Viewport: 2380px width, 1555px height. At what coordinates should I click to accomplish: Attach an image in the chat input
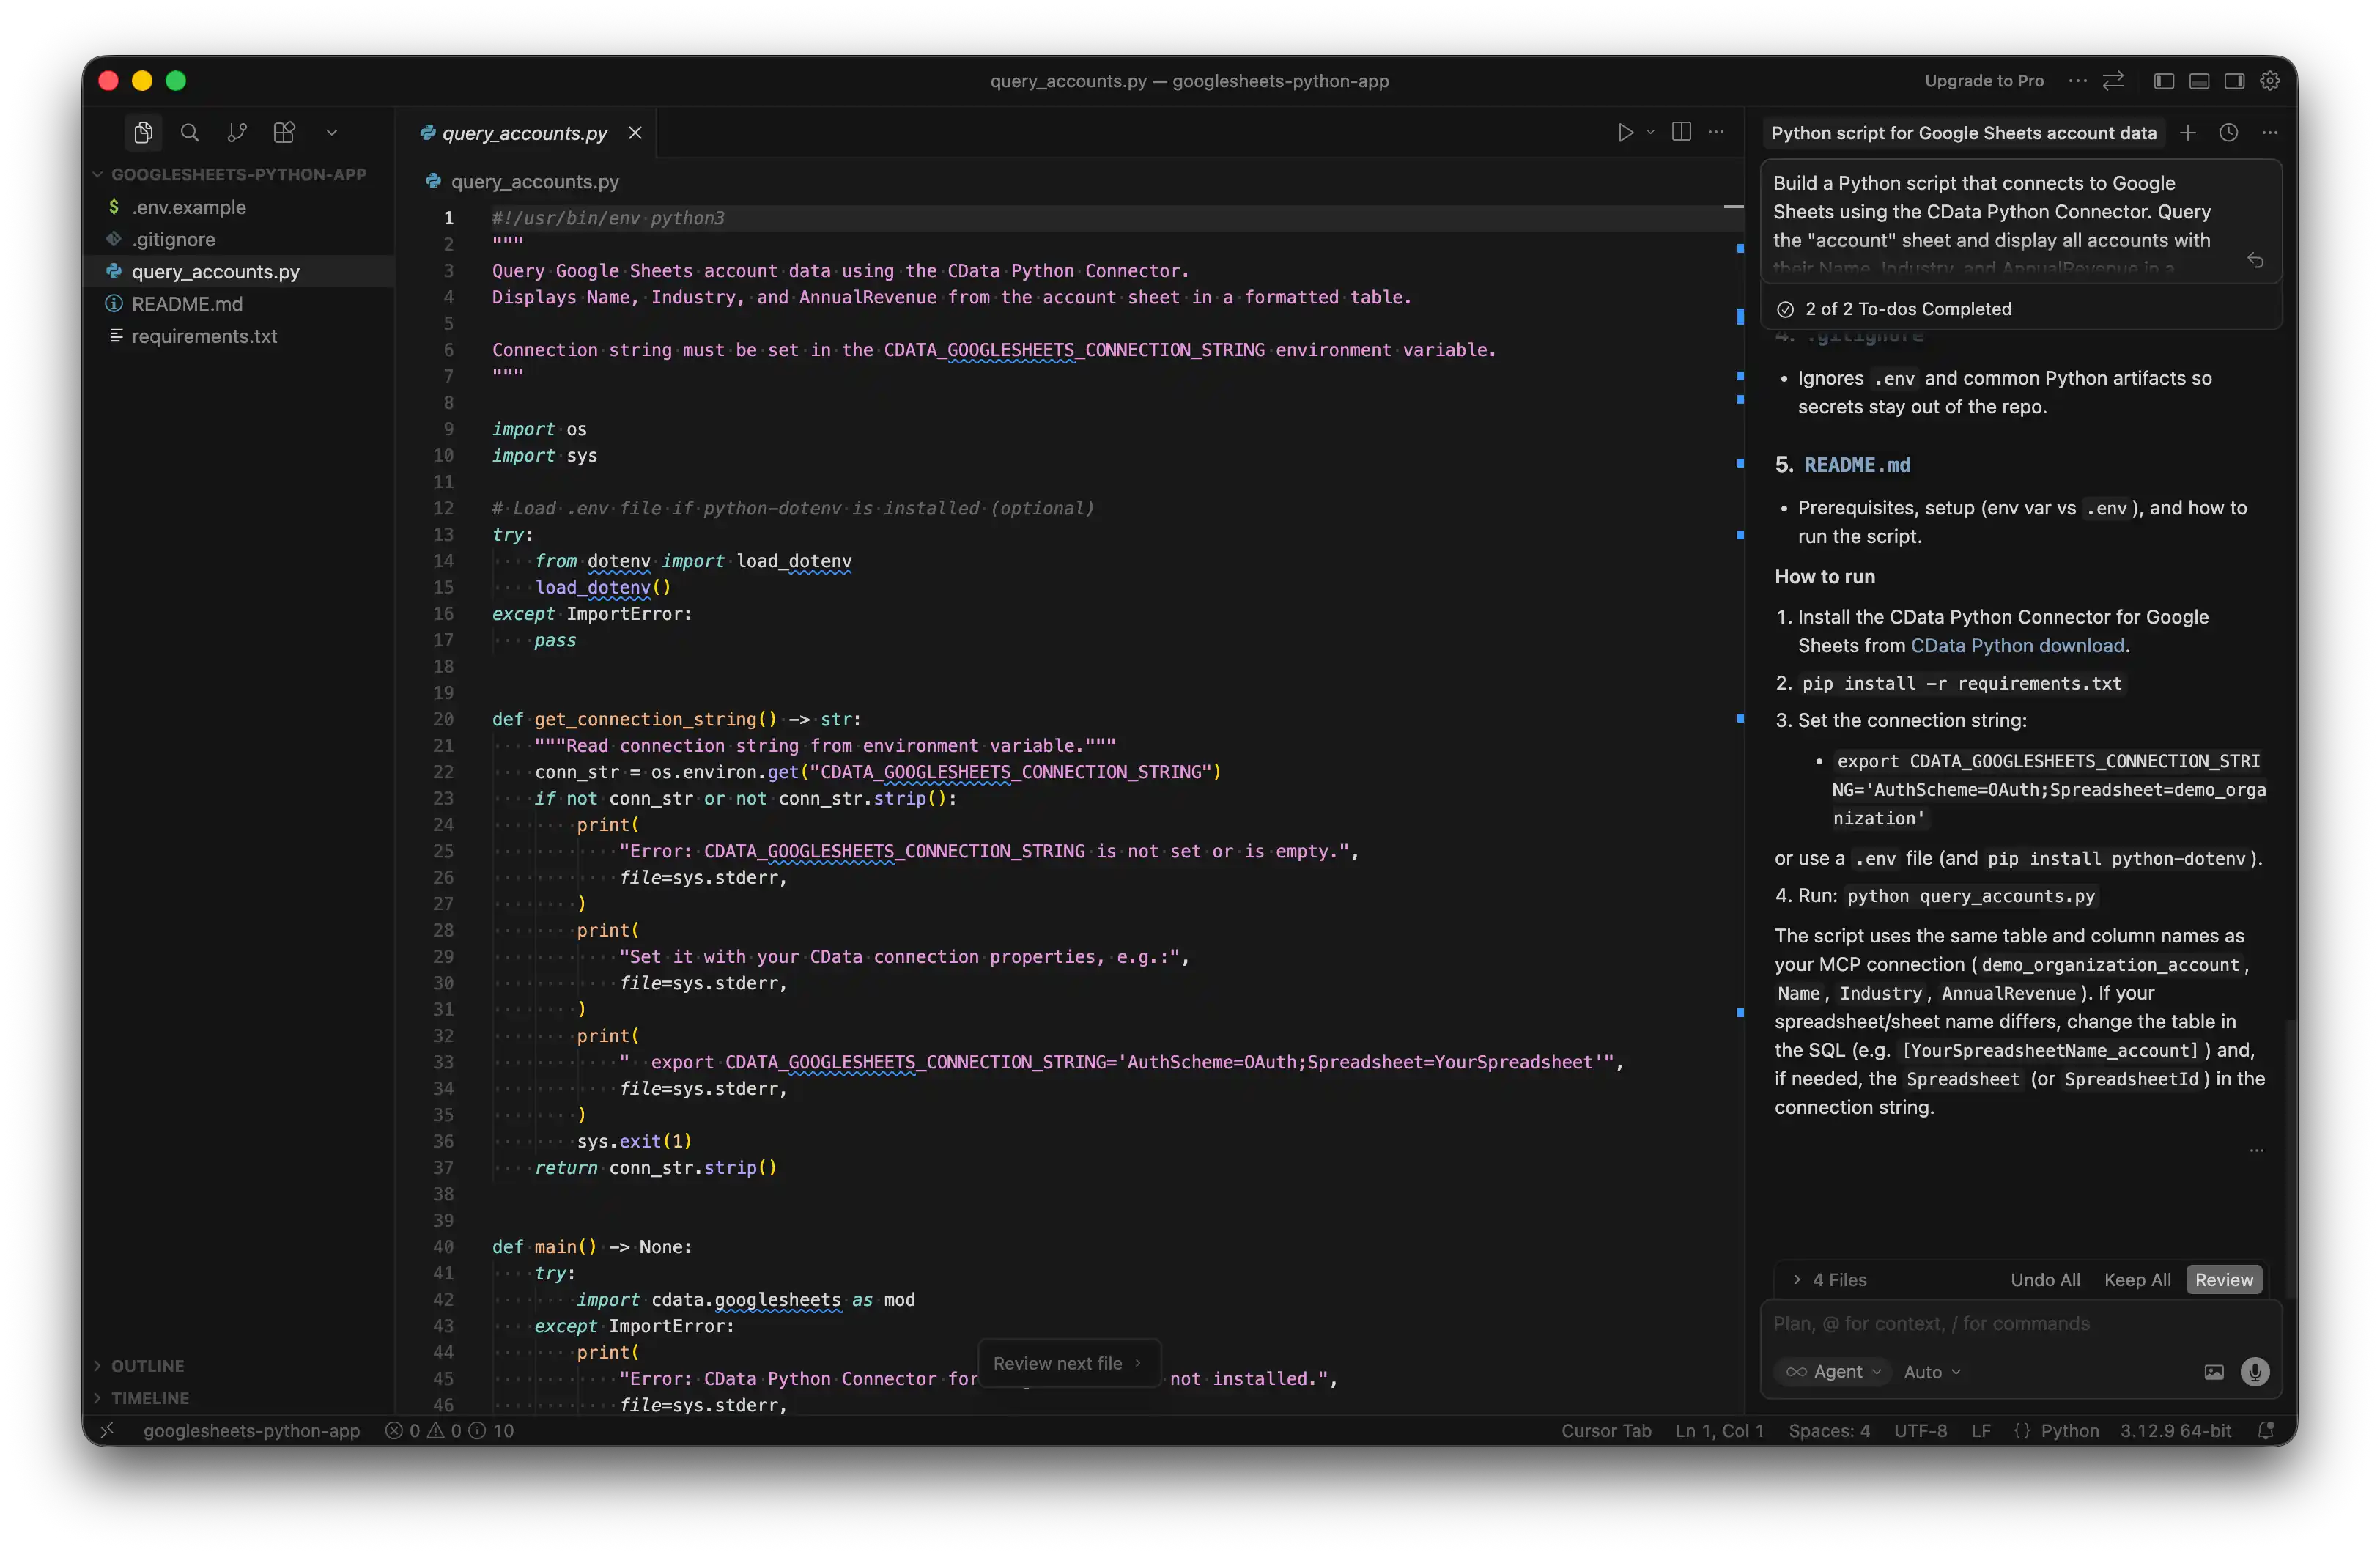click(2213, 1371)
